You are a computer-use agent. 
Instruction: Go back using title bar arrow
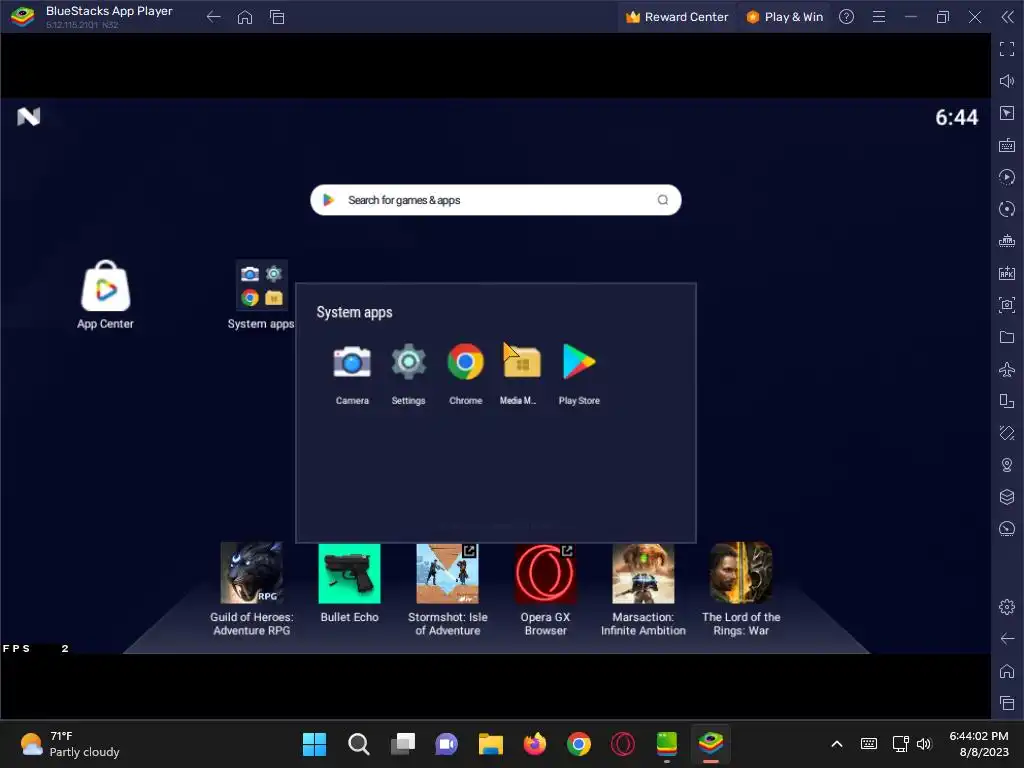click(214, 17)
